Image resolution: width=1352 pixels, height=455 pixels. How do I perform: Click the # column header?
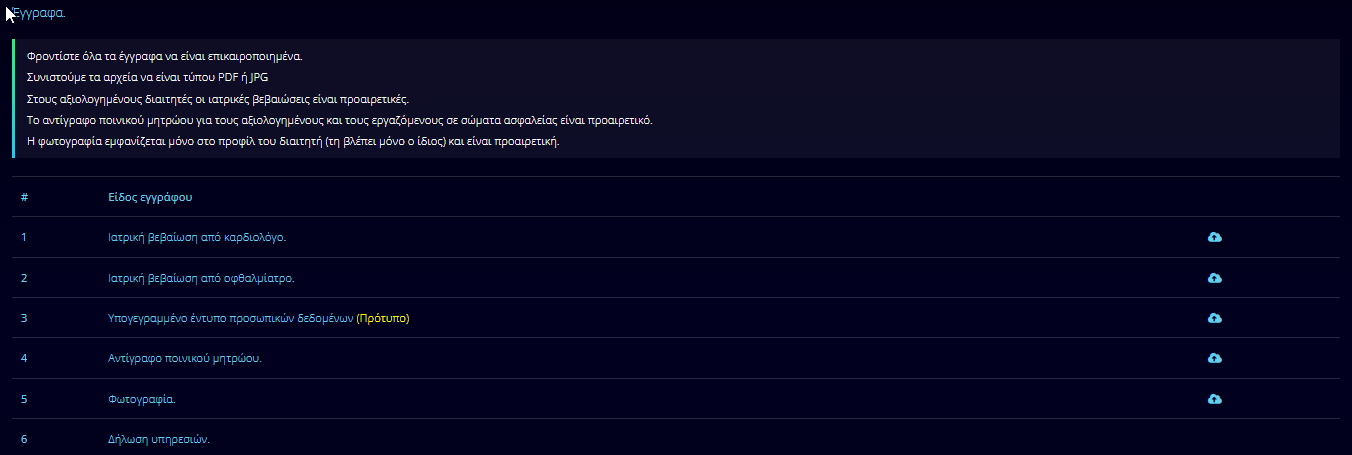pyautogui.click(x=24, y=197)
